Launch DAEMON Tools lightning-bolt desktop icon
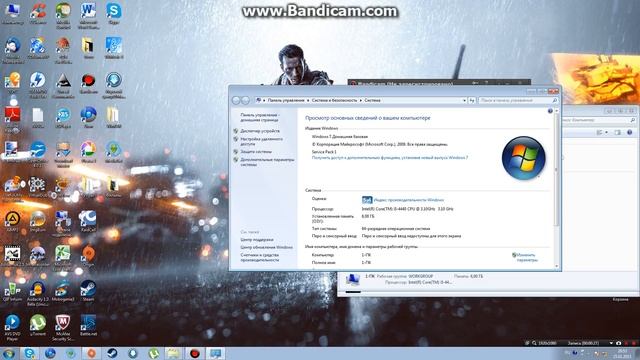The width and height of the screenshot is (640, 360). (x=38, y=85)
